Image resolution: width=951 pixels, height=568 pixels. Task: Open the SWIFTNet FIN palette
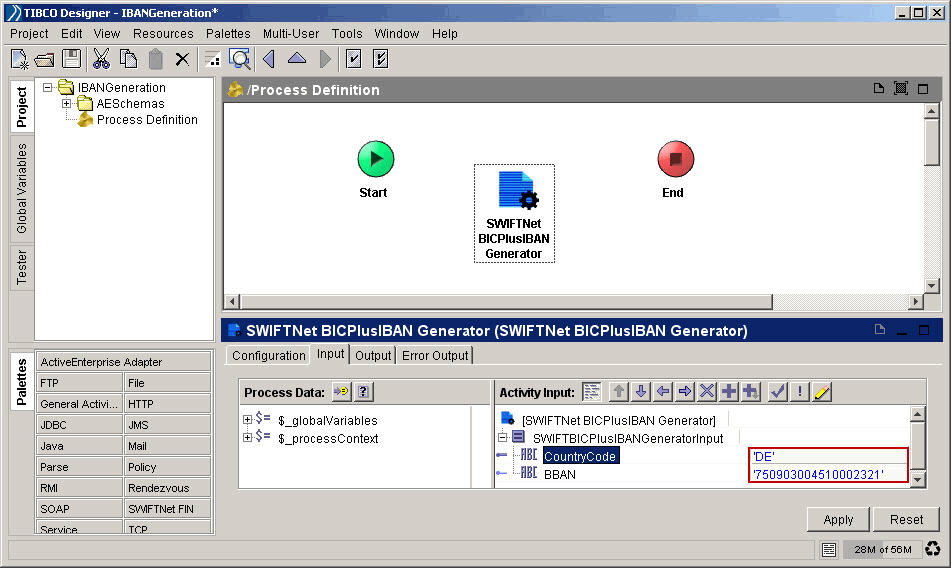pos(167,509)
